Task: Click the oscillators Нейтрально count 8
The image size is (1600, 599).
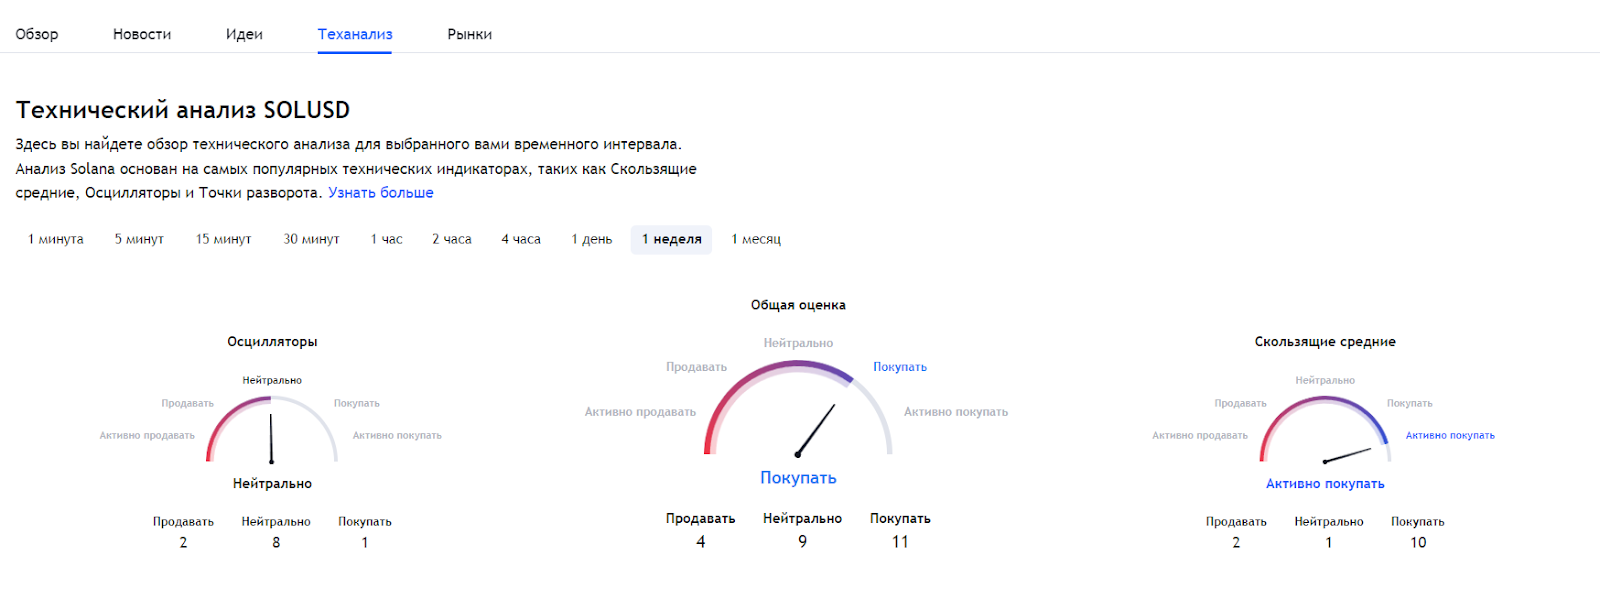Action: (x=276, y=543)
